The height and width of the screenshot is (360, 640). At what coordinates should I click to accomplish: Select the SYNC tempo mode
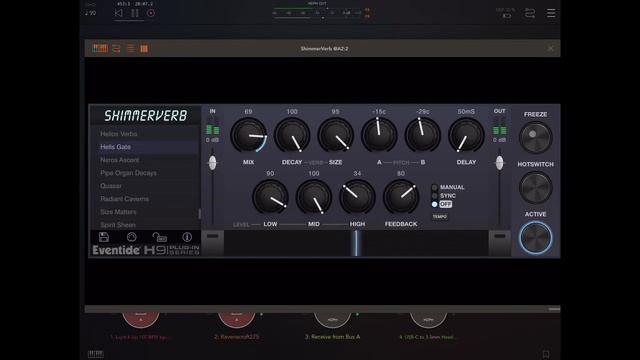click(444, 196)
